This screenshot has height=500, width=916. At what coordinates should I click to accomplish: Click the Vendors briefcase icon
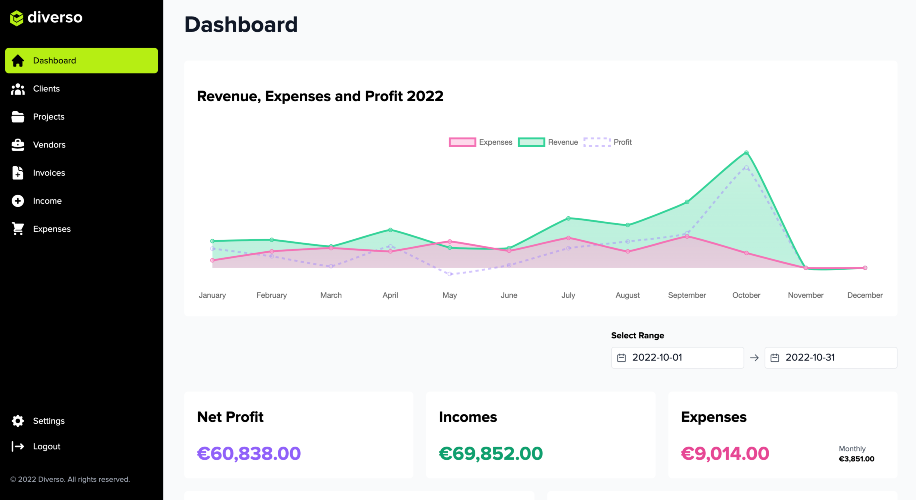[18, 145]
